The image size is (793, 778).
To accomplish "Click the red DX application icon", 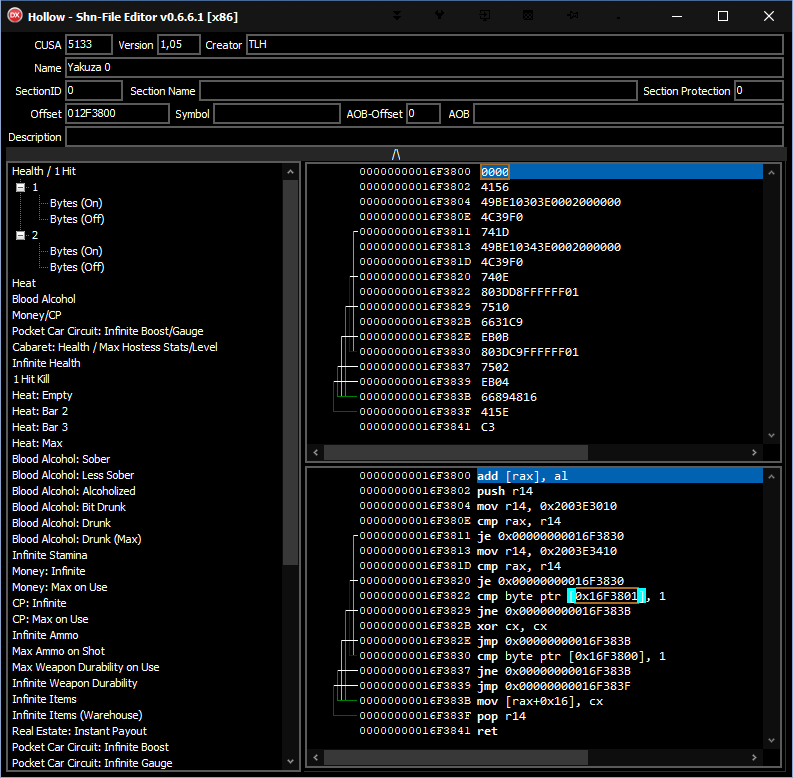I will 15,16.
